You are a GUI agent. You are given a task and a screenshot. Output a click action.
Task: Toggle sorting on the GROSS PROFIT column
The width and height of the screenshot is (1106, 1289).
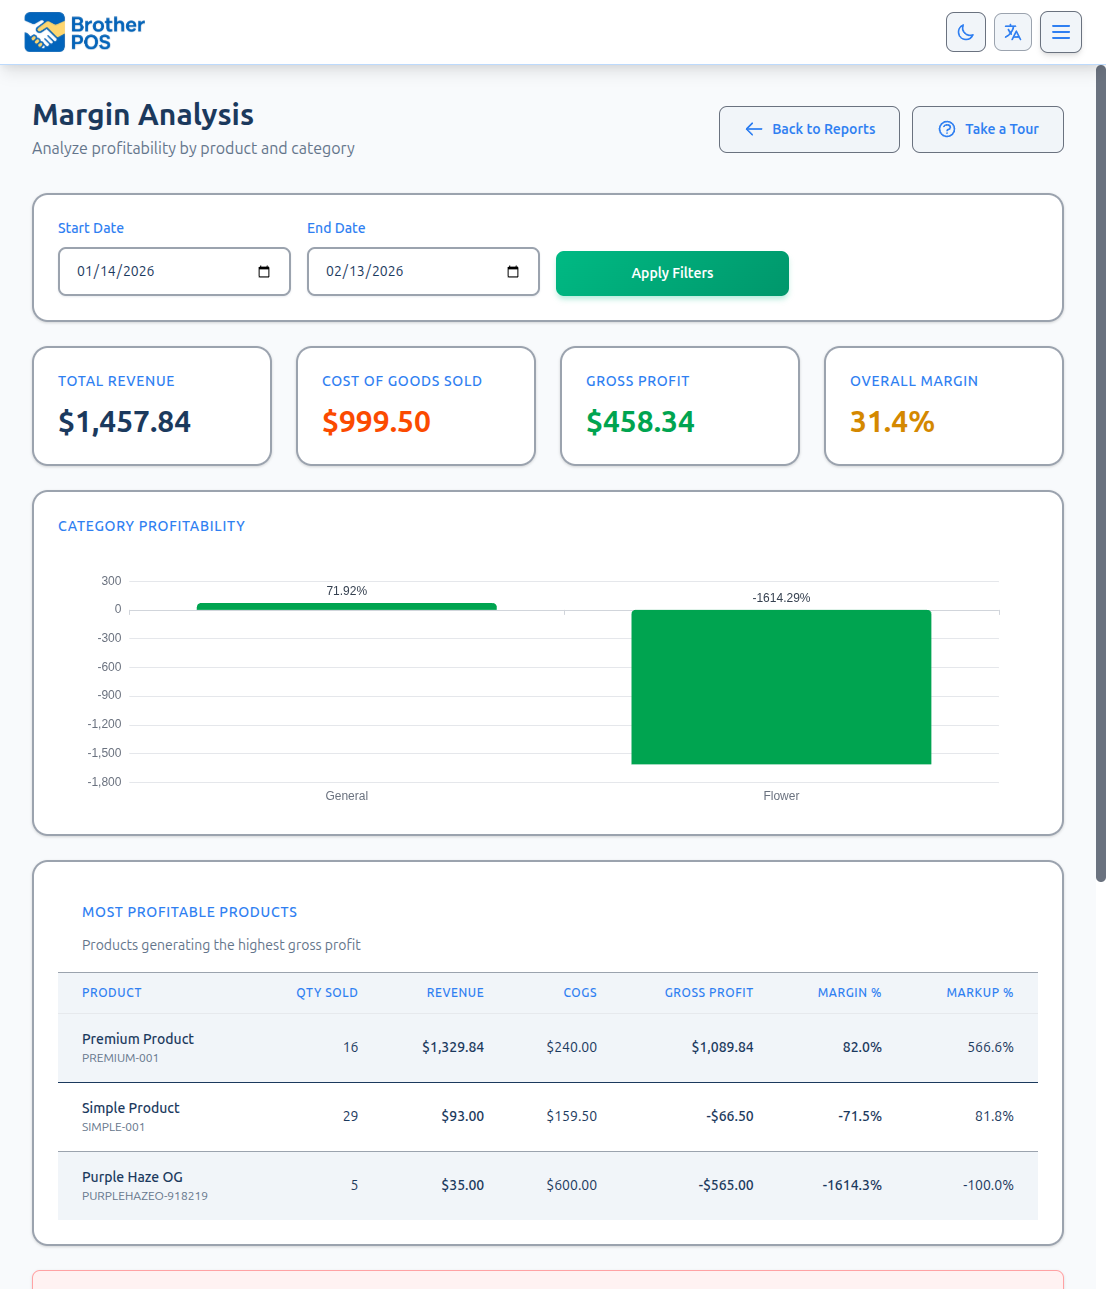click(709, 993)
